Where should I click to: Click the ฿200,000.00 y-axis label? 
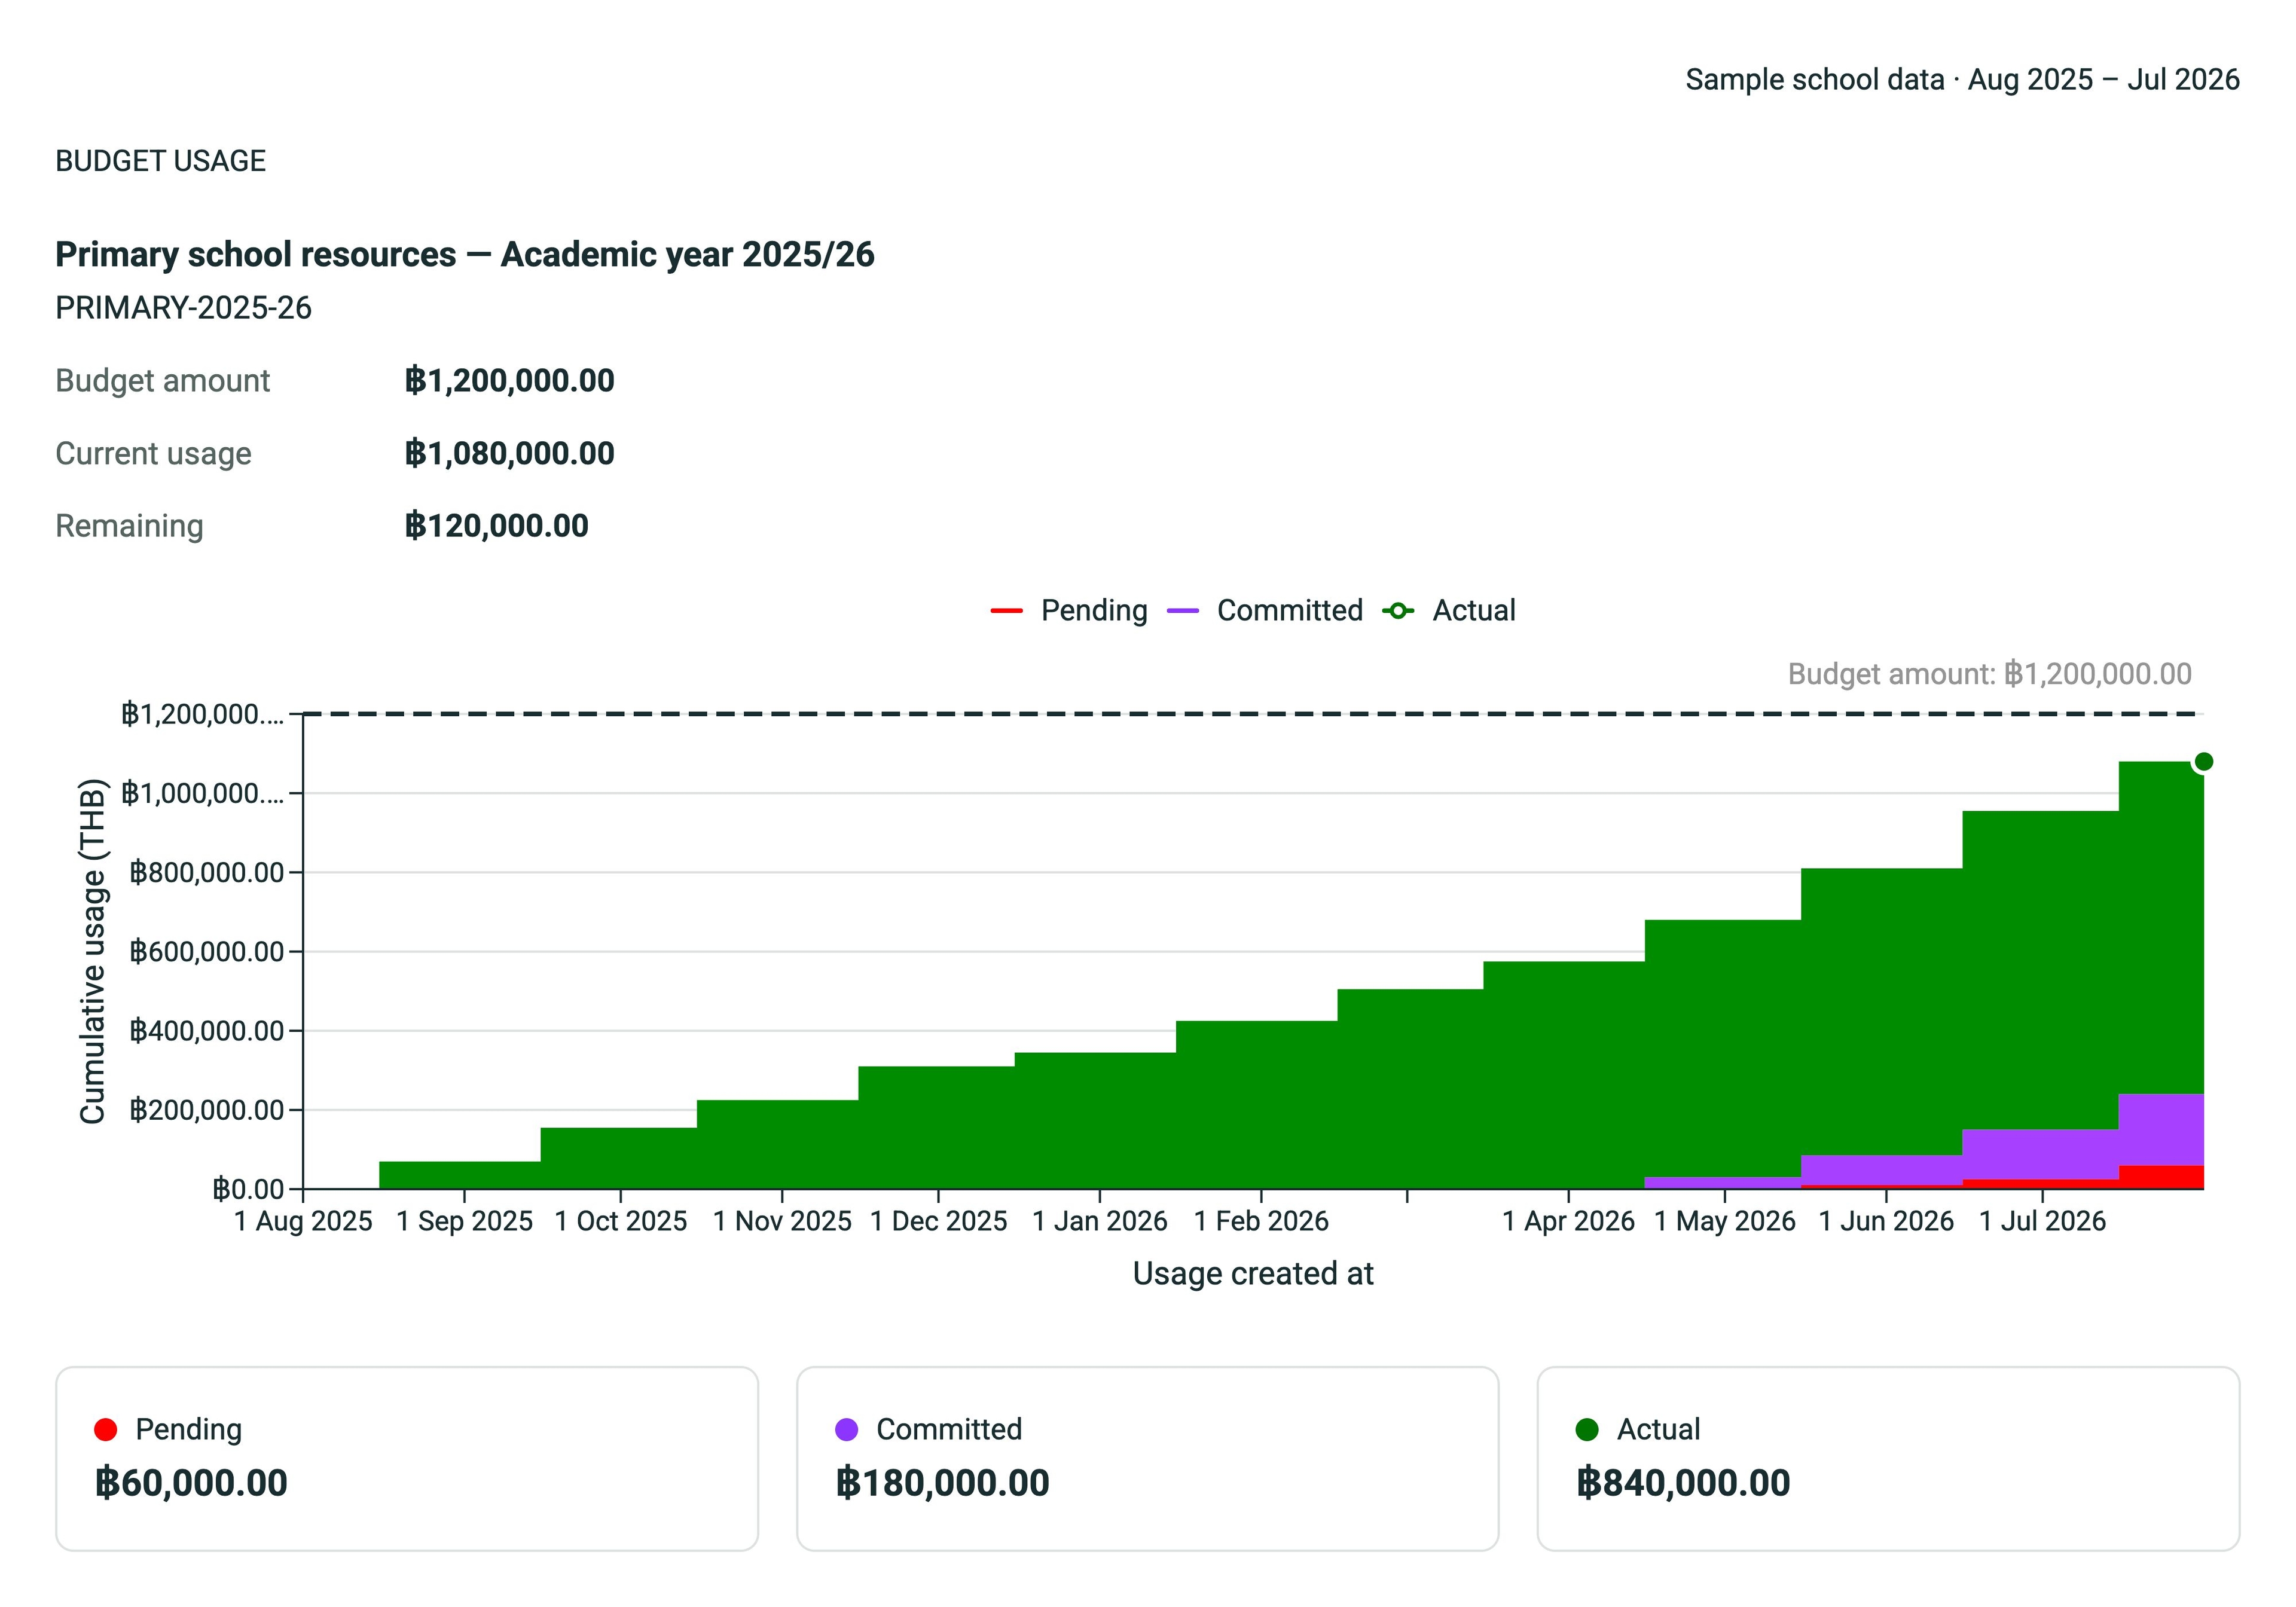click(207, 1110)
